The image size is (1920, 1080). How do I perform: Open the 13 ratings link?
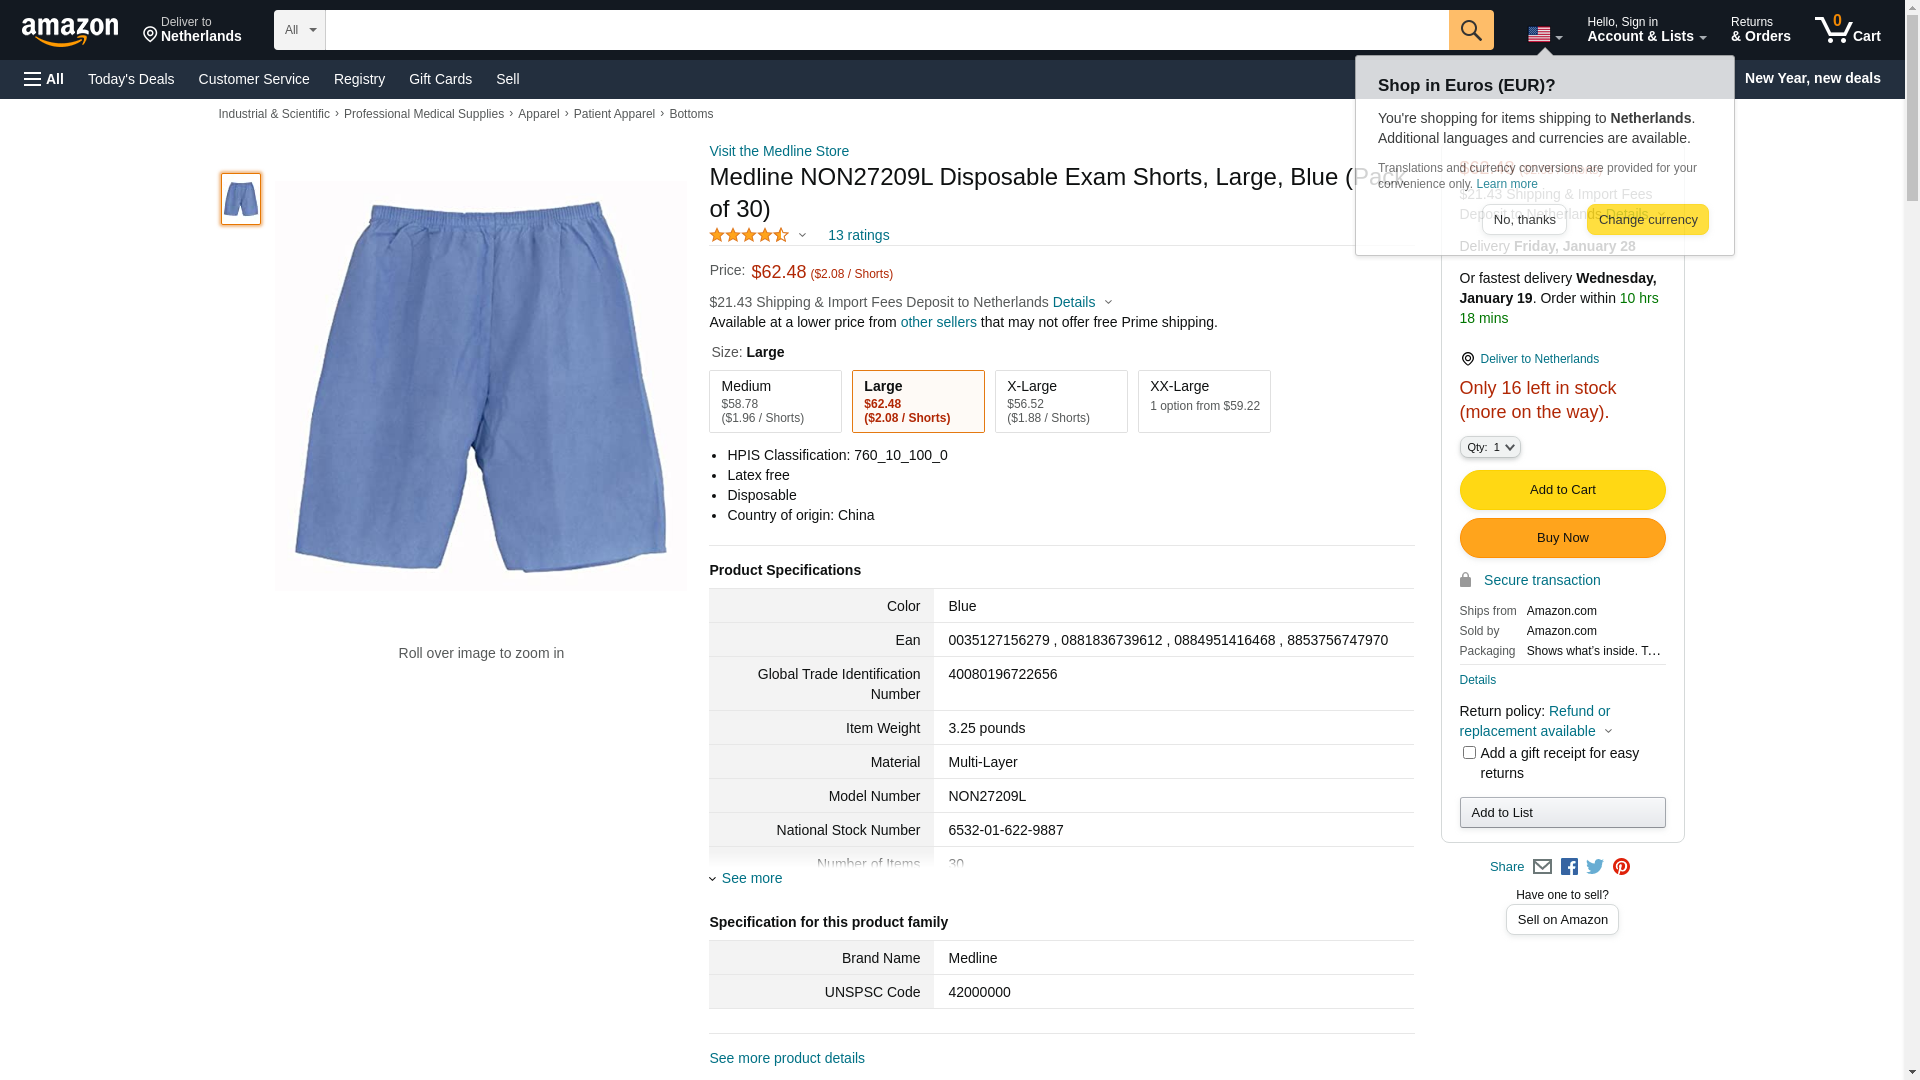pyautogui.click(x=858, y=235)
